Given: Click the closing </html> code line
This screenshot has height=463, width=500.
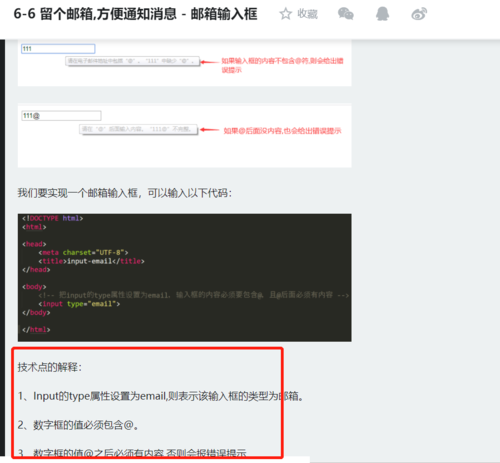Looking at the screenshot, I should click(36, 329).
